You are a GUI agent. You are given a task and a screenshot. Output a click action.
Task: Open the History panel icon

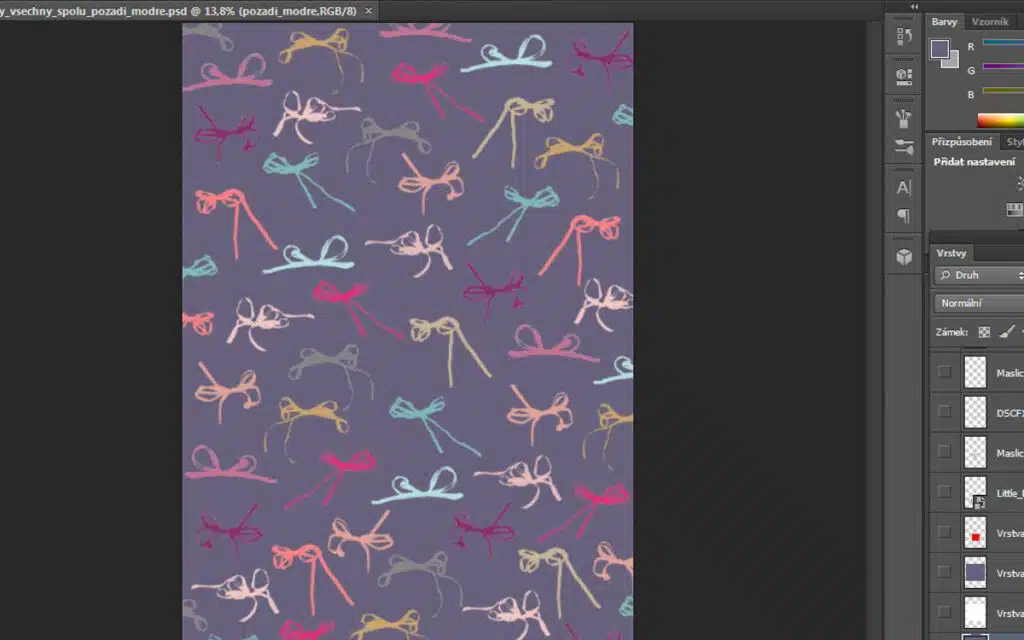(904, 37)
